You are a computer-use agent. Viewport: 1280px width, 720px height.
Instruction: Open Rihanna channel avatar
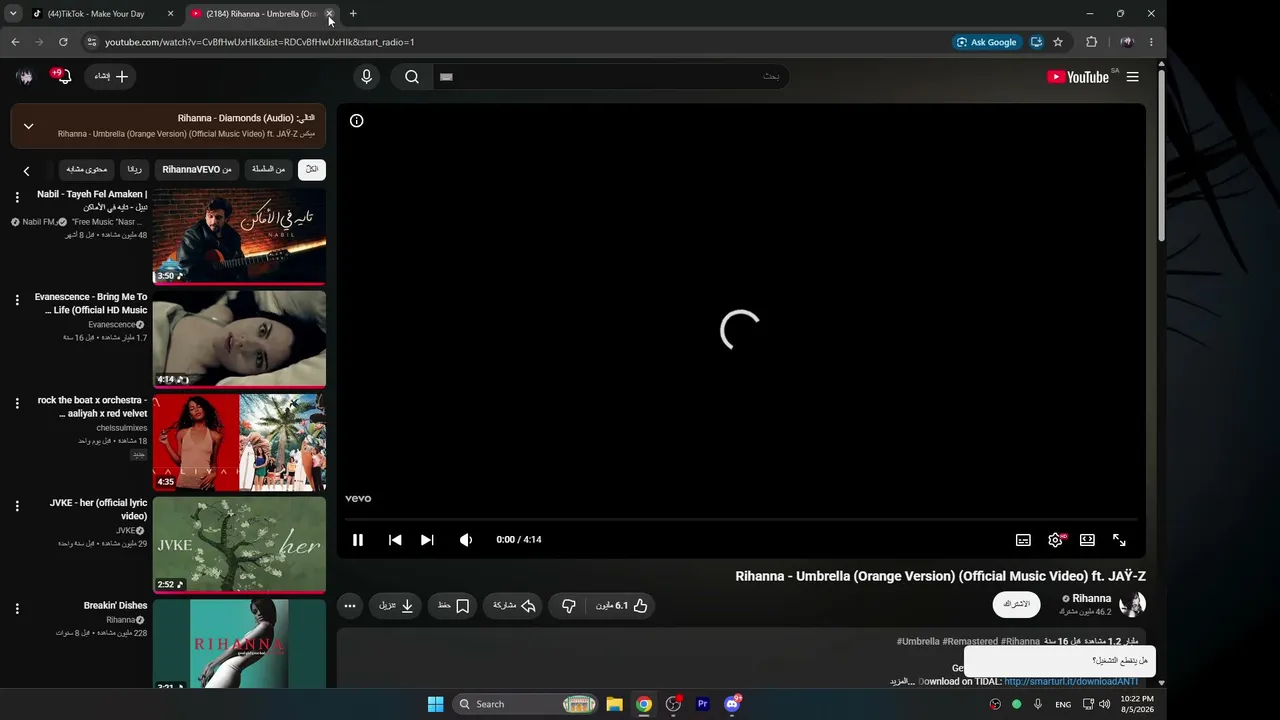pos(1132,604)
